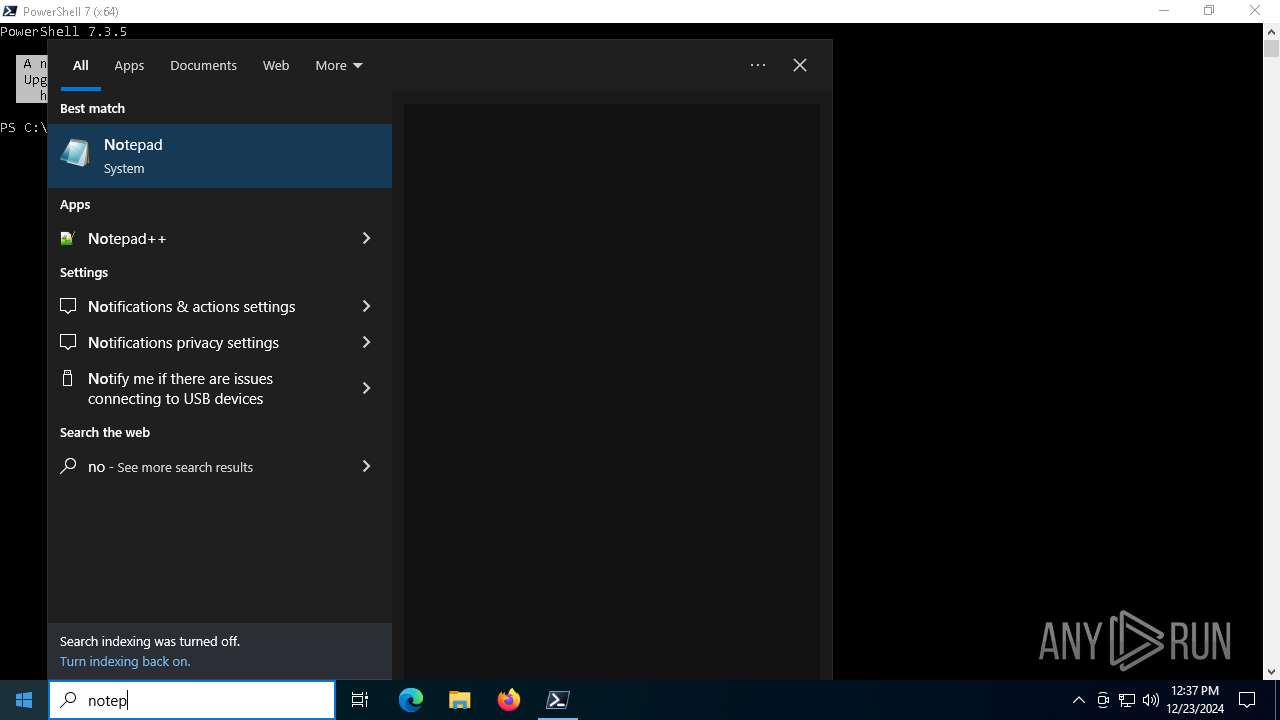Expand Notifications & actions settings arrow

[x=366, y=306]
